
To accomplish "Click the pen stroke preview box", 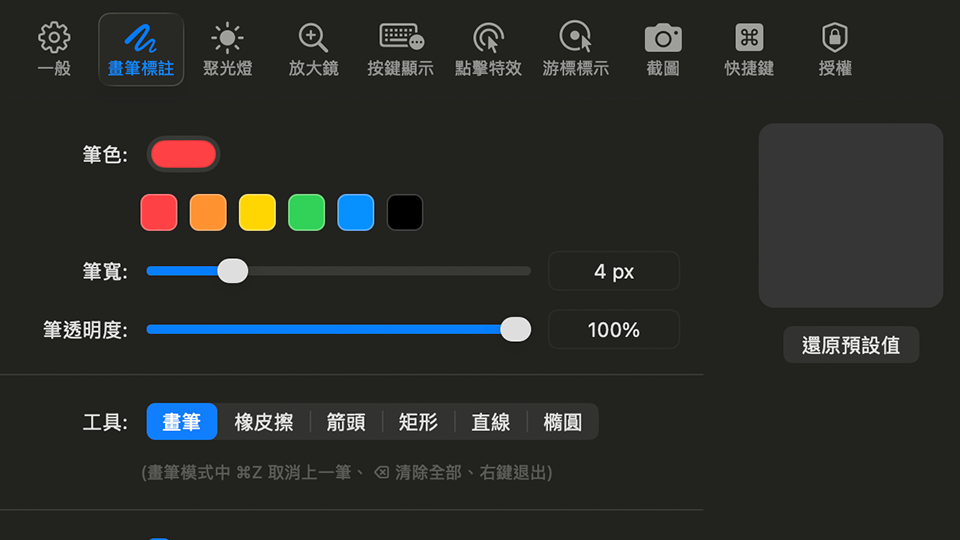I will (851, 216).
